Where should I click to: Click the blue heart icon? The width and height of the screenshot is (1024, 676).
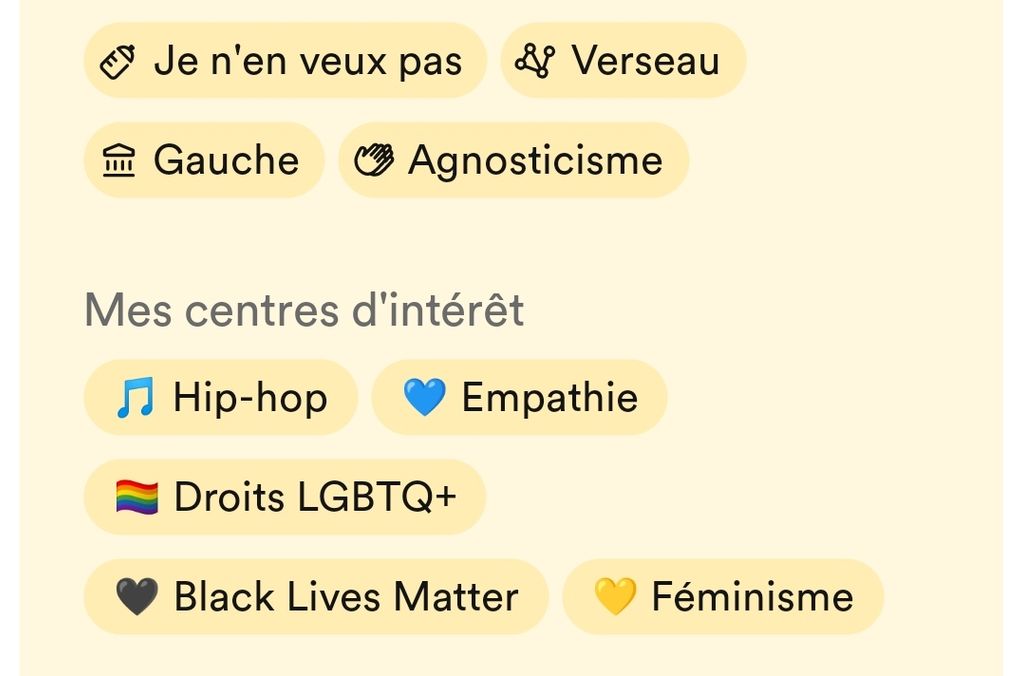click(423, 398)
